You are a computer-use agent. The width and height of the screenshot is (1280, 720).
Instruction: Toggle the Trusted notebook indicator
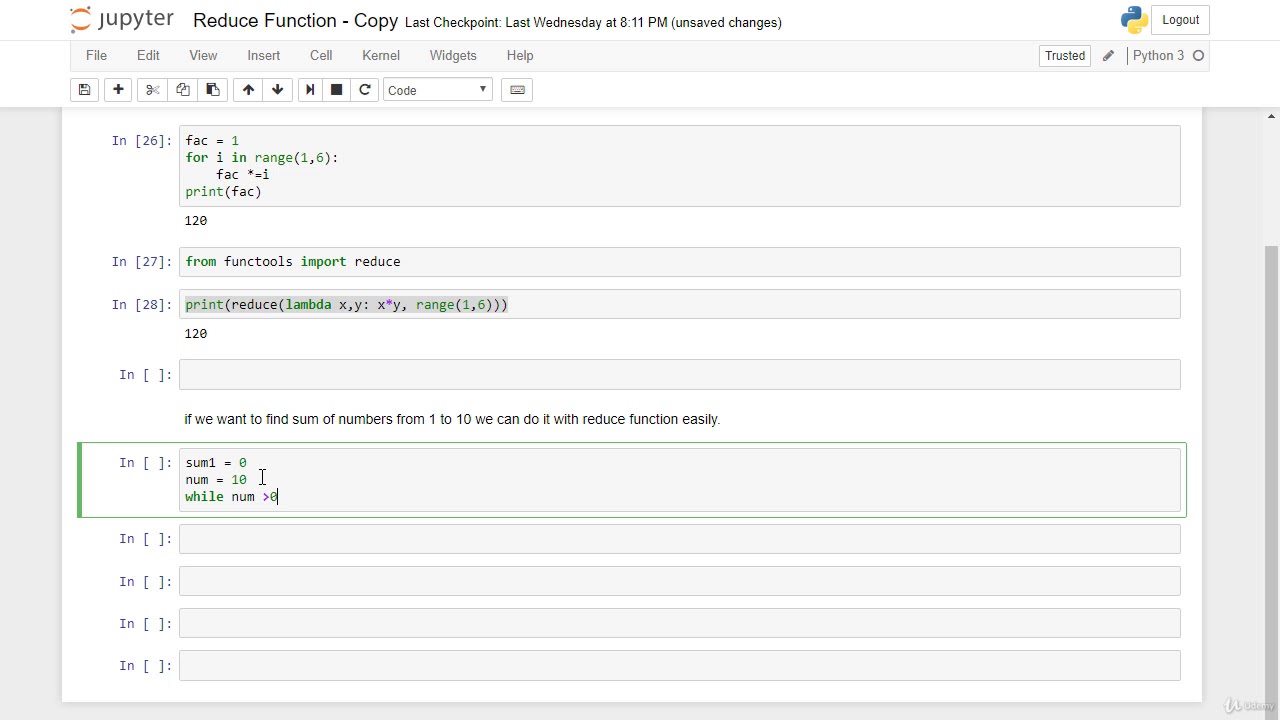(x=1064, y=56)
